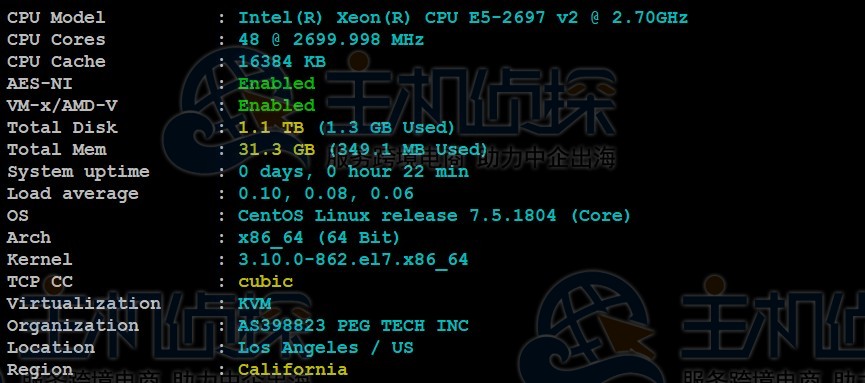Click the Los Angeles / US location
The image size is (865, 383).
click(x=325, y=348)
